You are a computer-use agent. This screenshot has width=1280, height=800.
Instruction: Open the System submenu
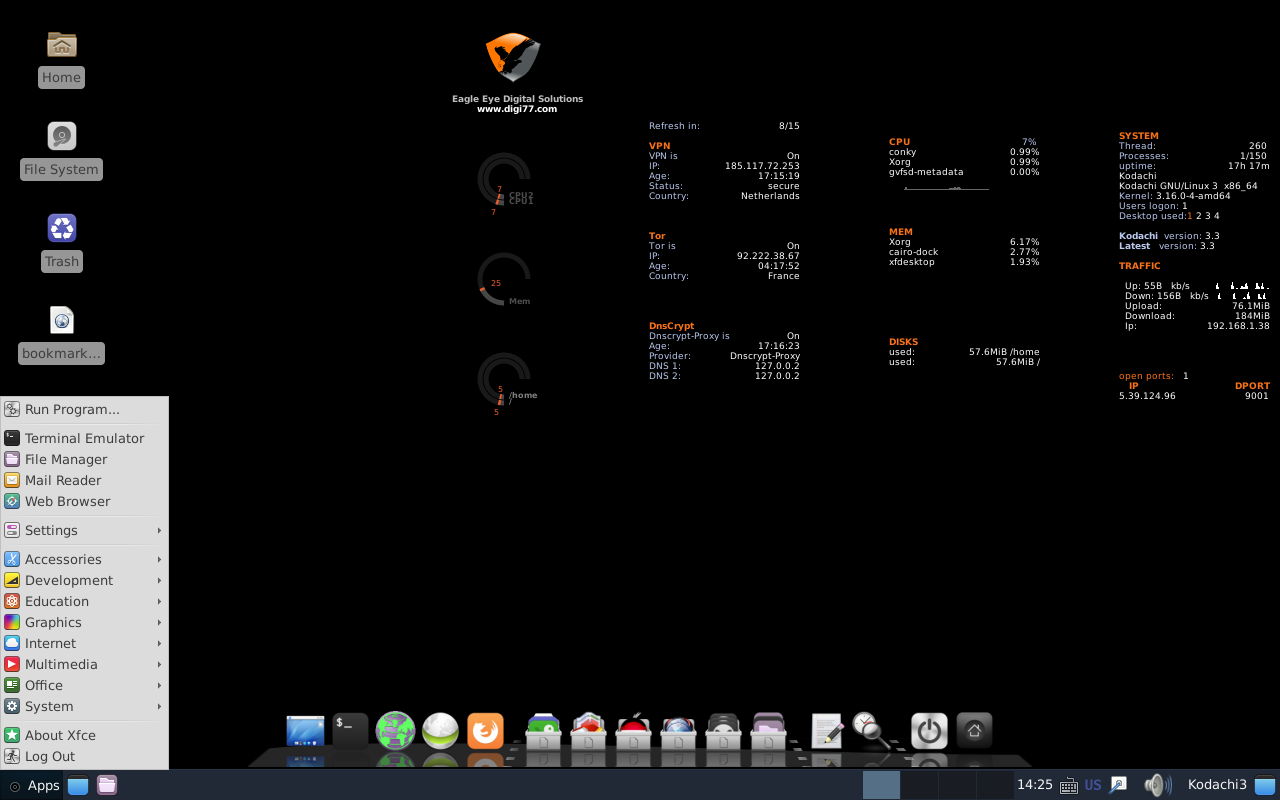(x=84, y=706)
